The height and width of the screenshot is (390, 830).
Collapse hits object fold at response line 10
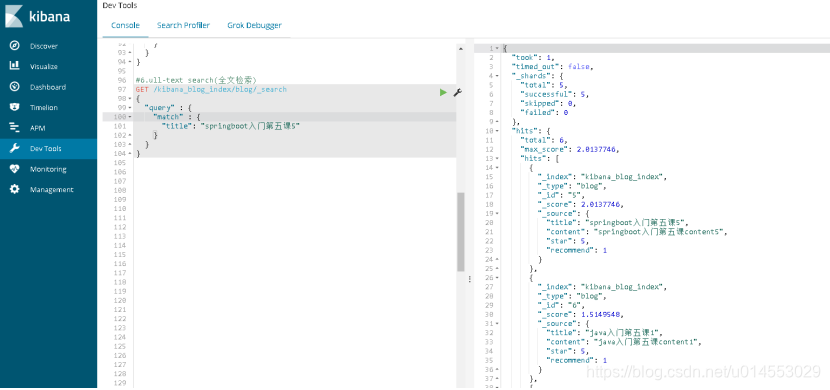pos(497,131)
